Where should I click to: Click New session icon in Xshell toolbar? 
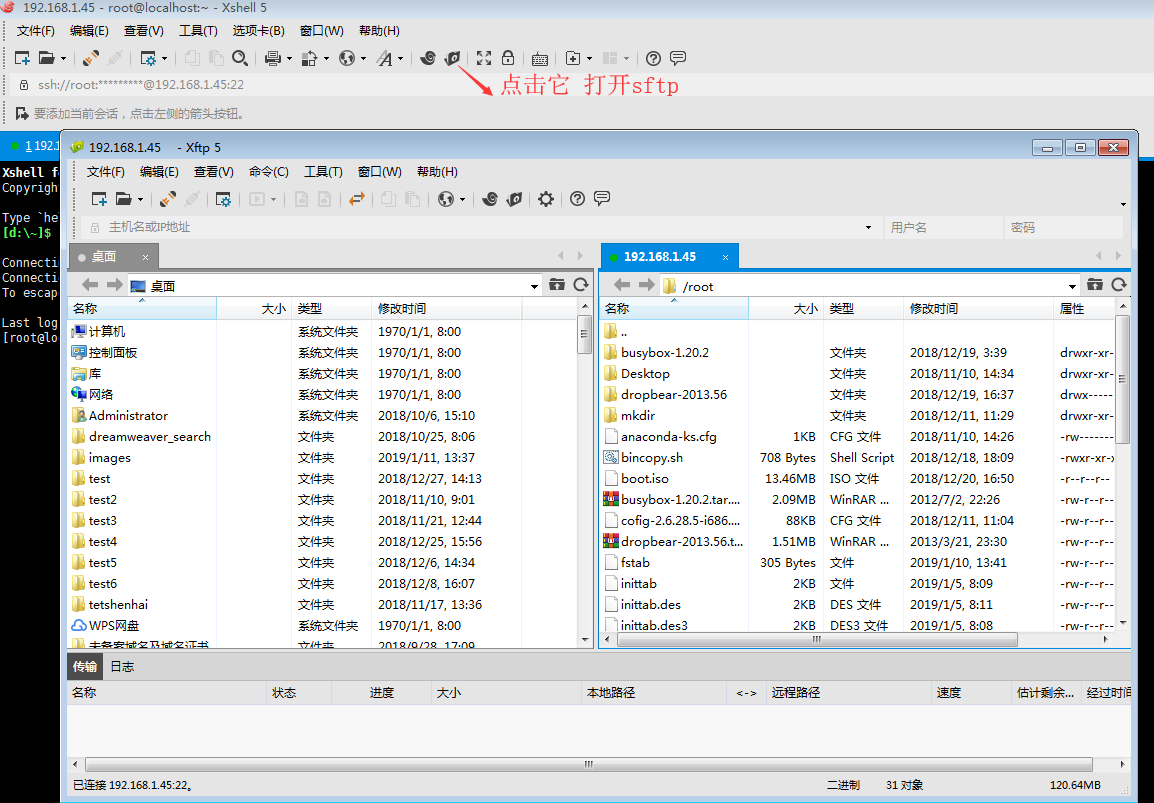[22, 58]
